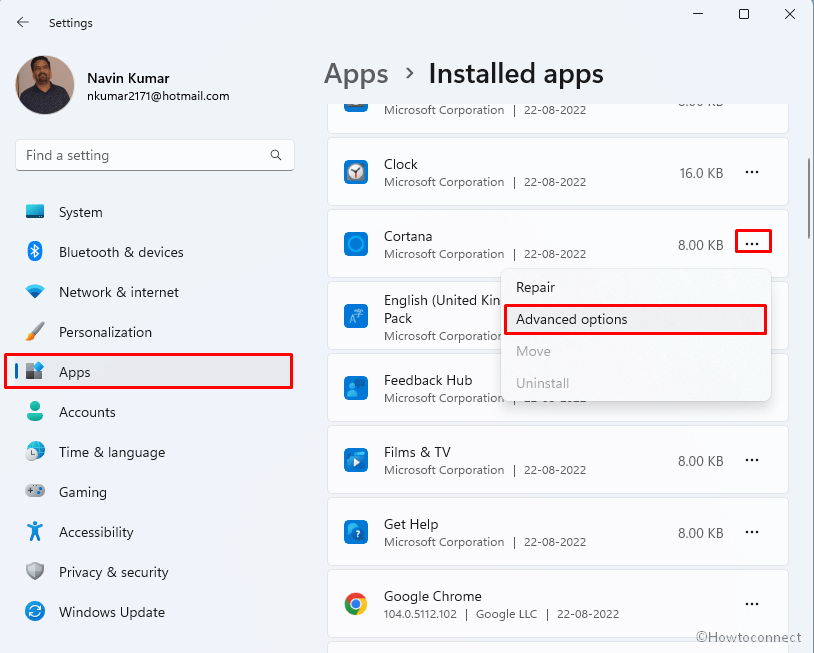Screen dimensions: 814x653
Task: Click the Accessibility figure icon
Action: [35, 532]
